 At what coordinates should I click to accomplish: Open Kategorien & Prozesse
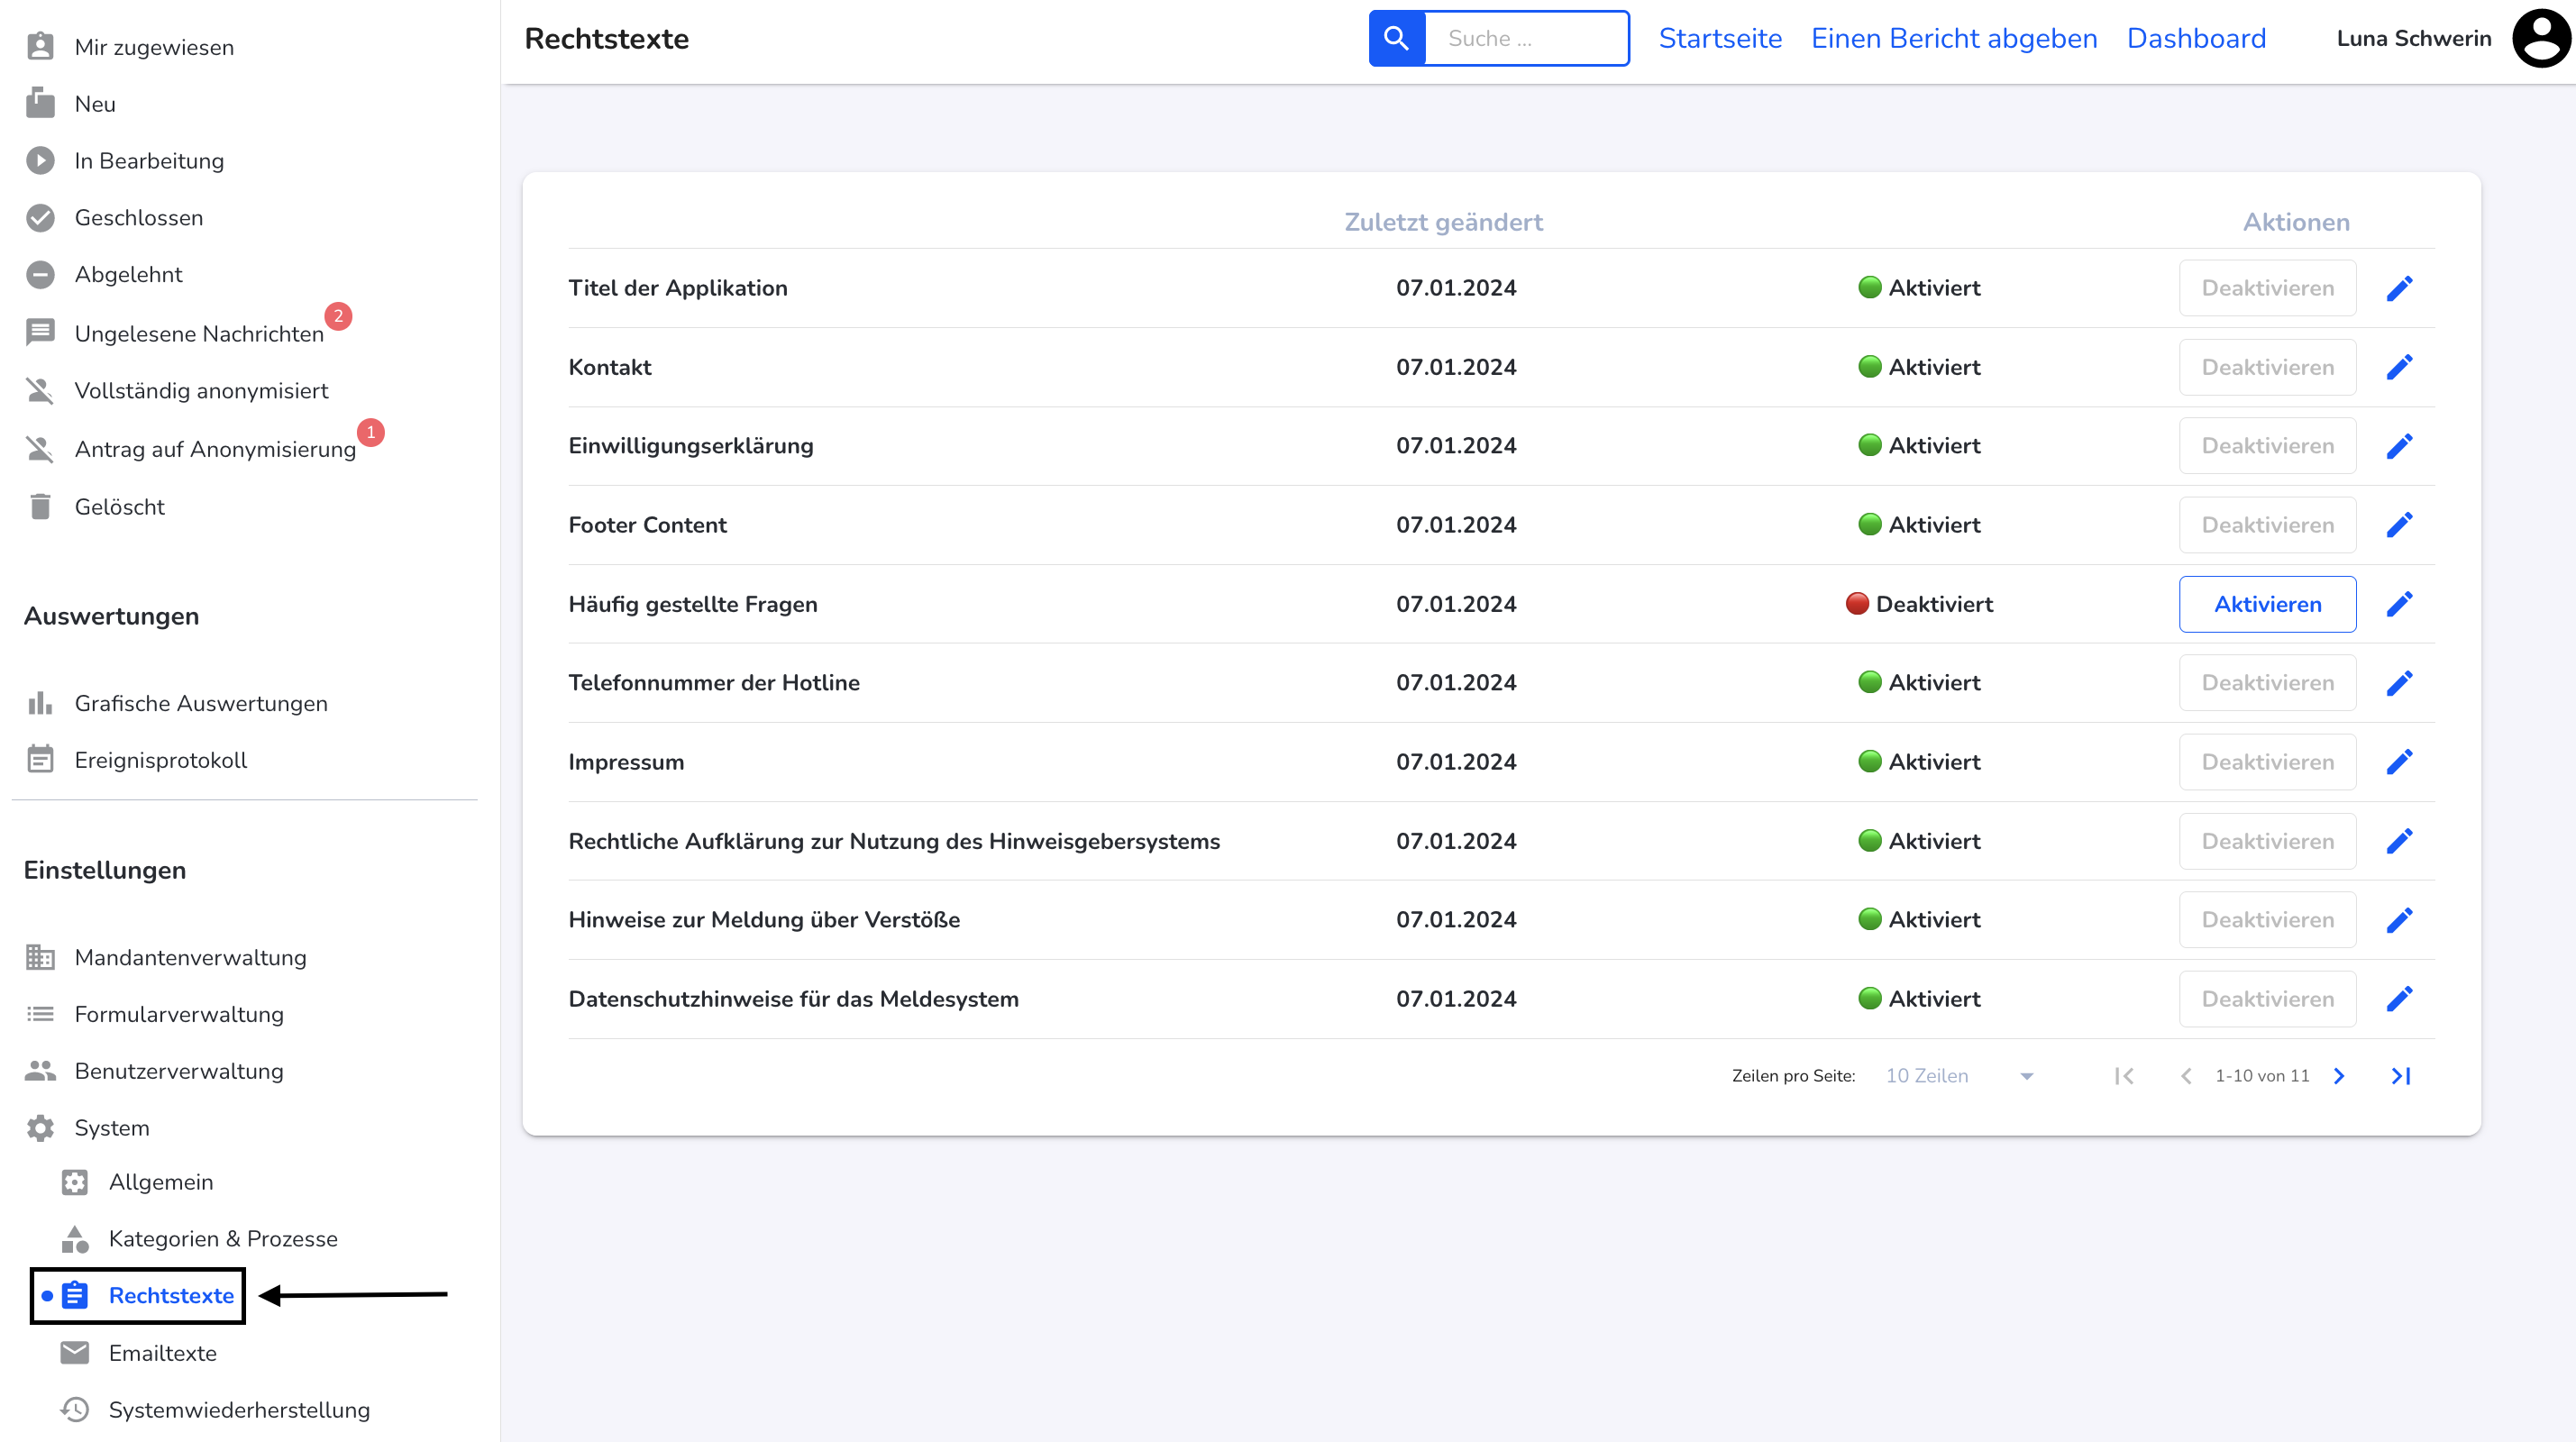pyautogui.click(x=223, y=1239)
